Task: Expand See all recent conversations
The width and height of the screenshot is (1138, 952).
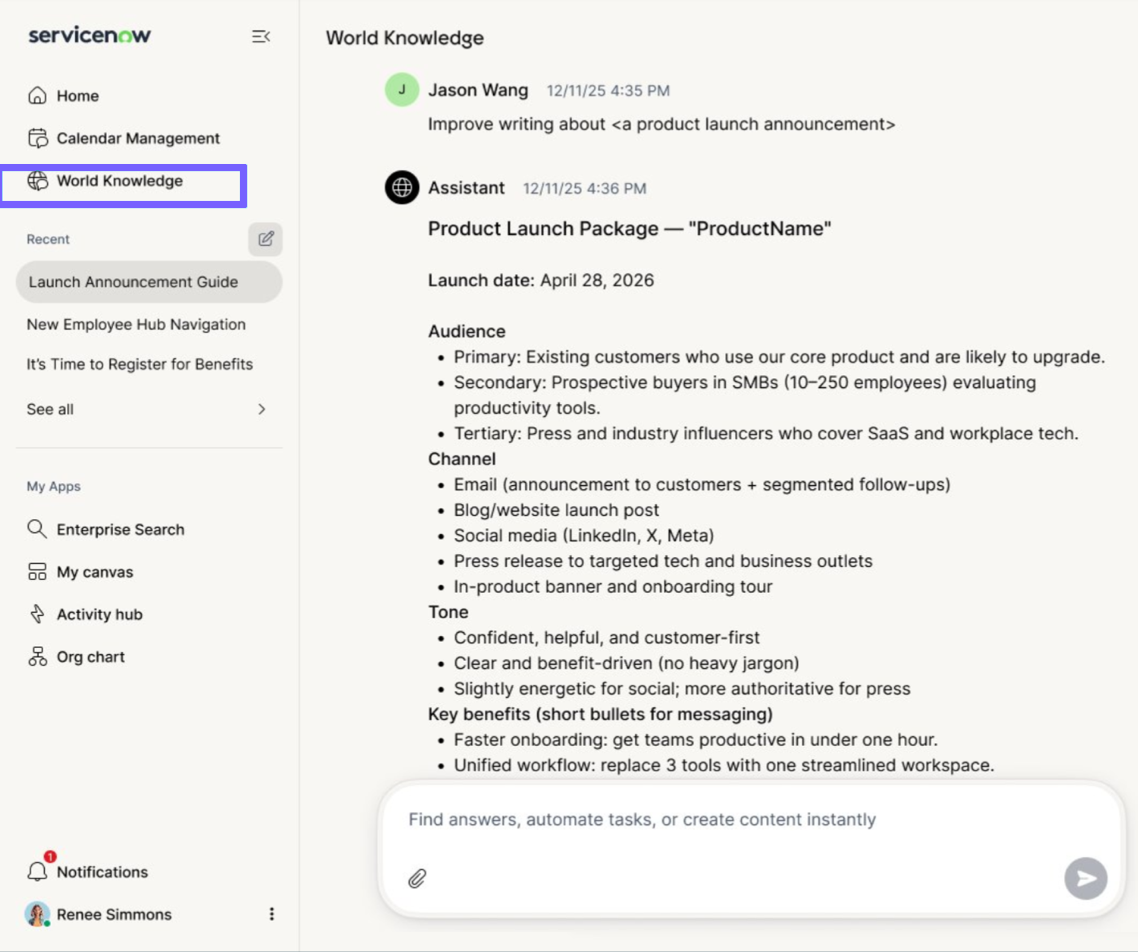Action: [x=147, y=409]
